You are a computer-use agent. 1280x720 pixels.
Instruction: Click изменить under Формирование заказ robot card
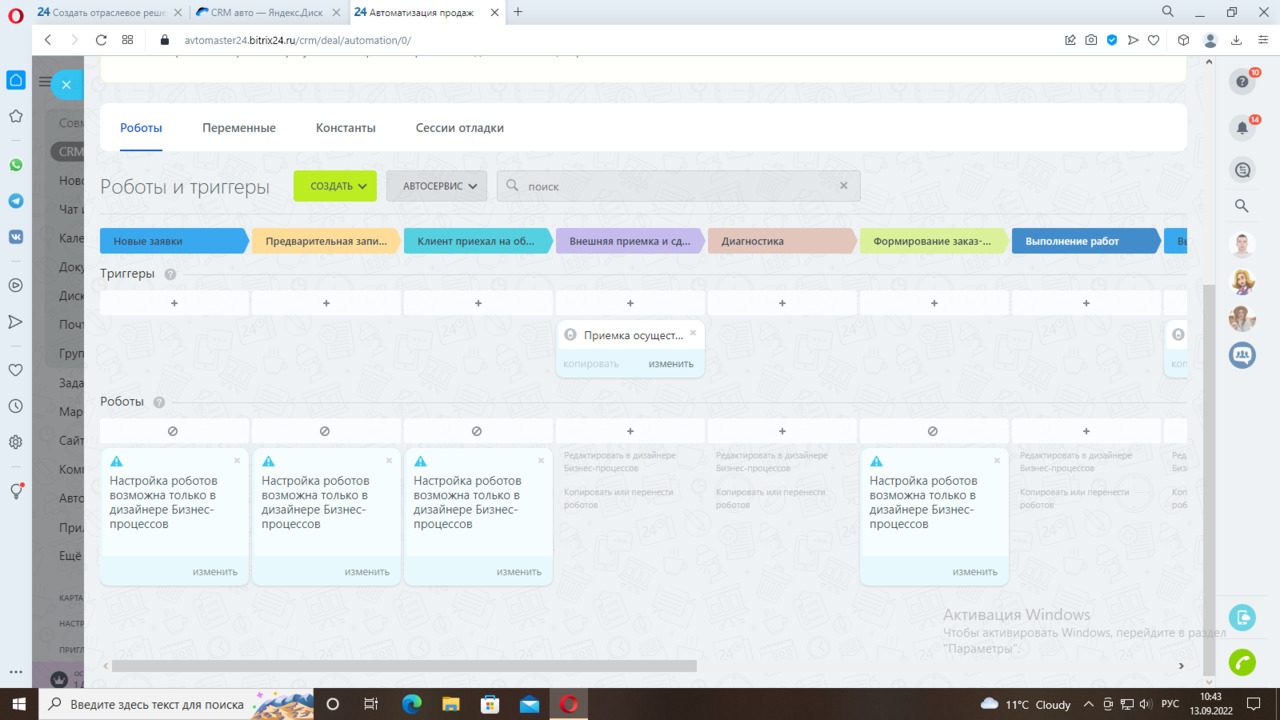pos(975,572)
